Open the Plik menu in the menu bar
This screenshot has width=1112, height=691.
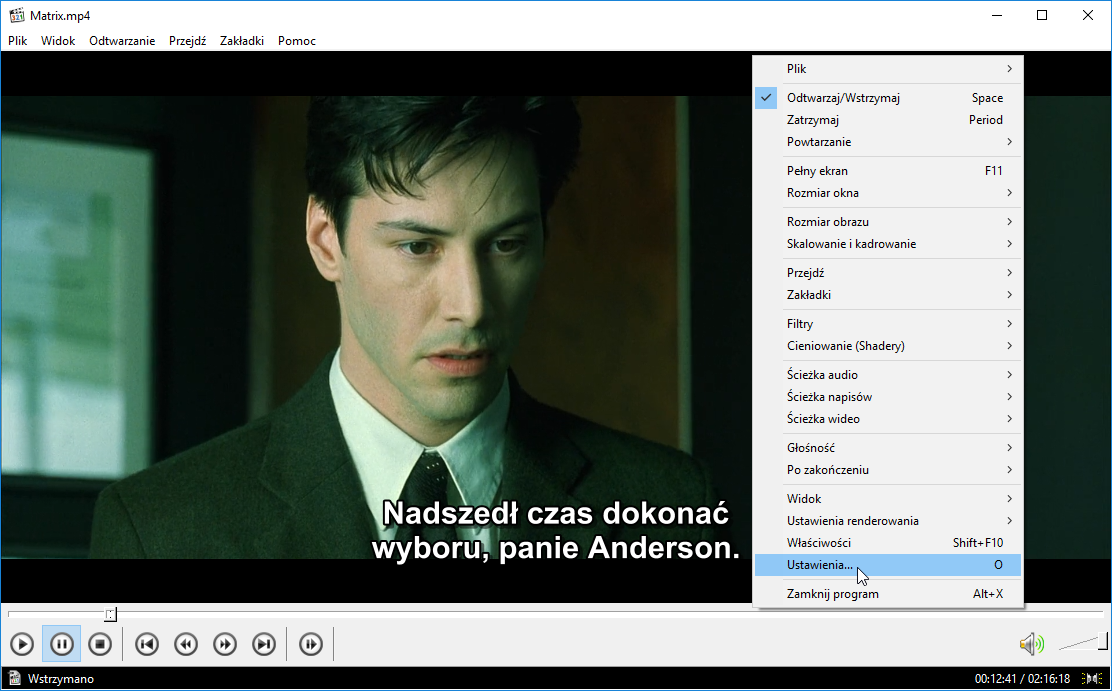coord(18,40)
